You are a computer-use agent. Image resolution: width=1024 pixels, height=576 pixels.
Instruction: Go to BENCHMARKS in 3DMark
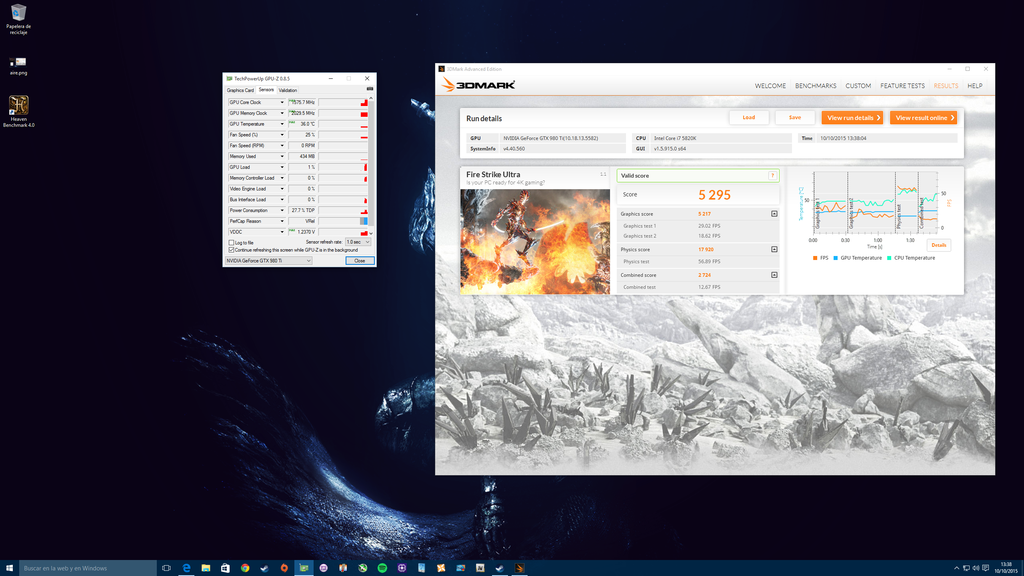click(x=816, y=86)
